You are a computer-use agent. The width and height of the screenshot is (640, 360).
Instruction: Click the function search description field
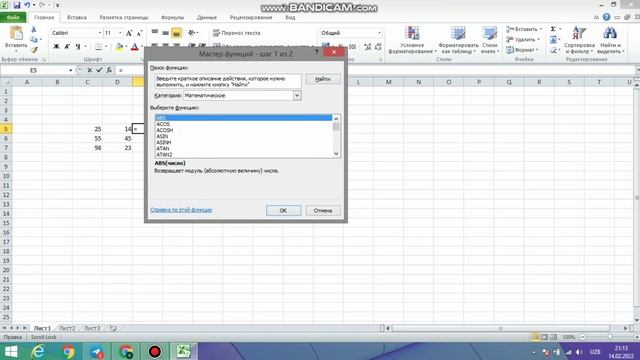pyautogui.click(x=228, y=81)
